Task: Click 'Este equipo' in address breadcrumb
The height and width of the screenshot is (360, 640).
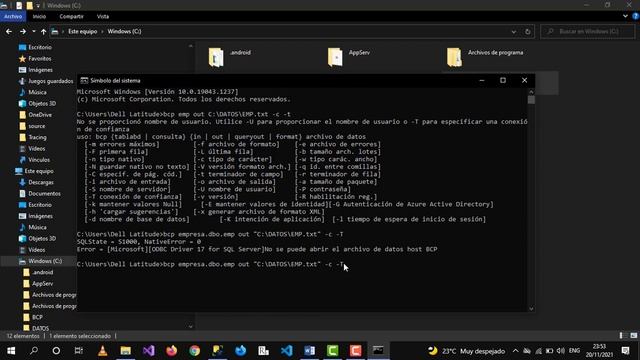Action: pos(82,31)
